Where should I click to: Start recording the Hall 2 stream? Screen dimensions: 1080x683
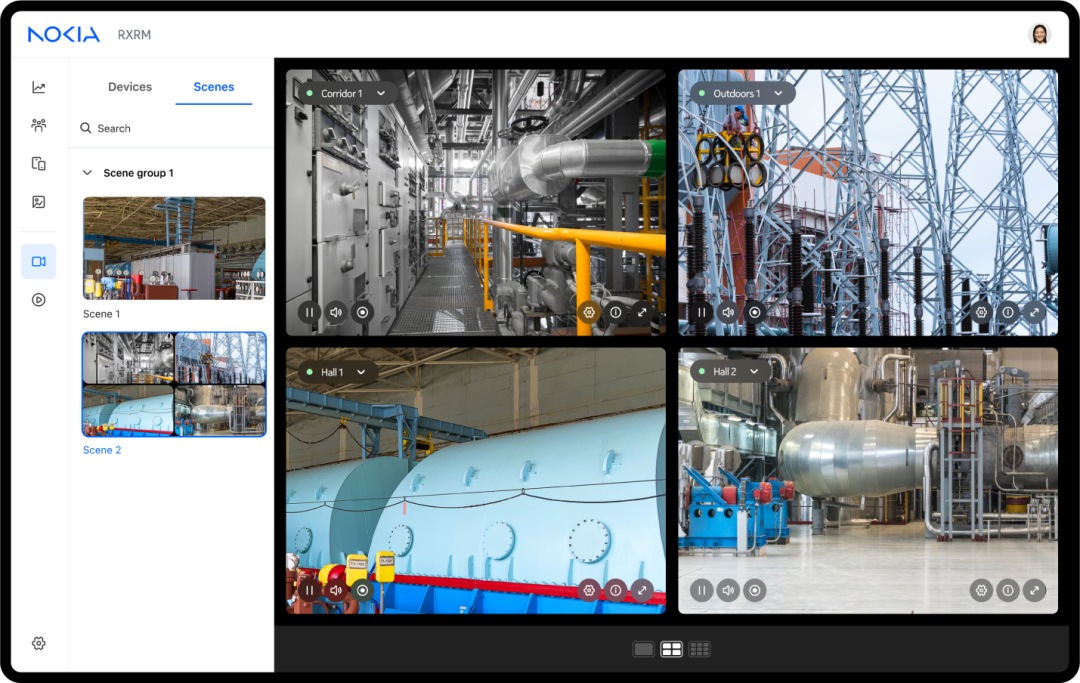pyautogui.click(x=754, y=590)
